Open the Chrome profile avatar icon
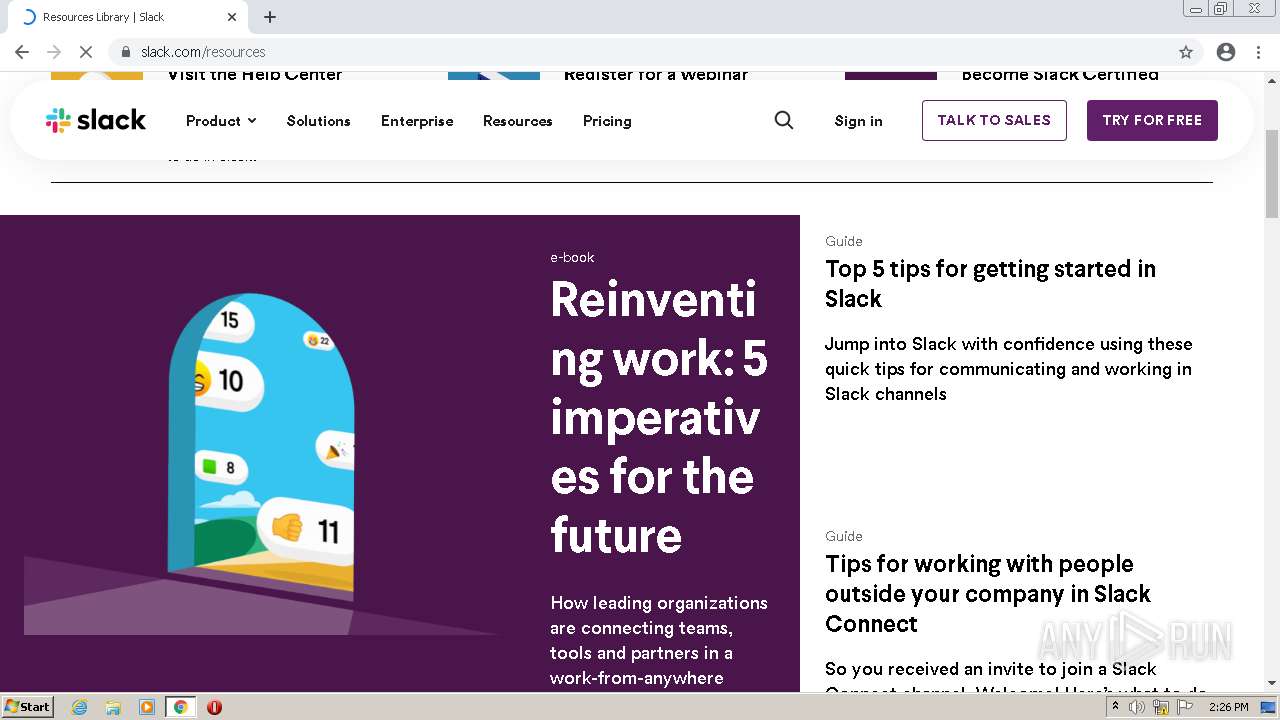This screenshot has width=1280, height=720. tap(1226, 52)
